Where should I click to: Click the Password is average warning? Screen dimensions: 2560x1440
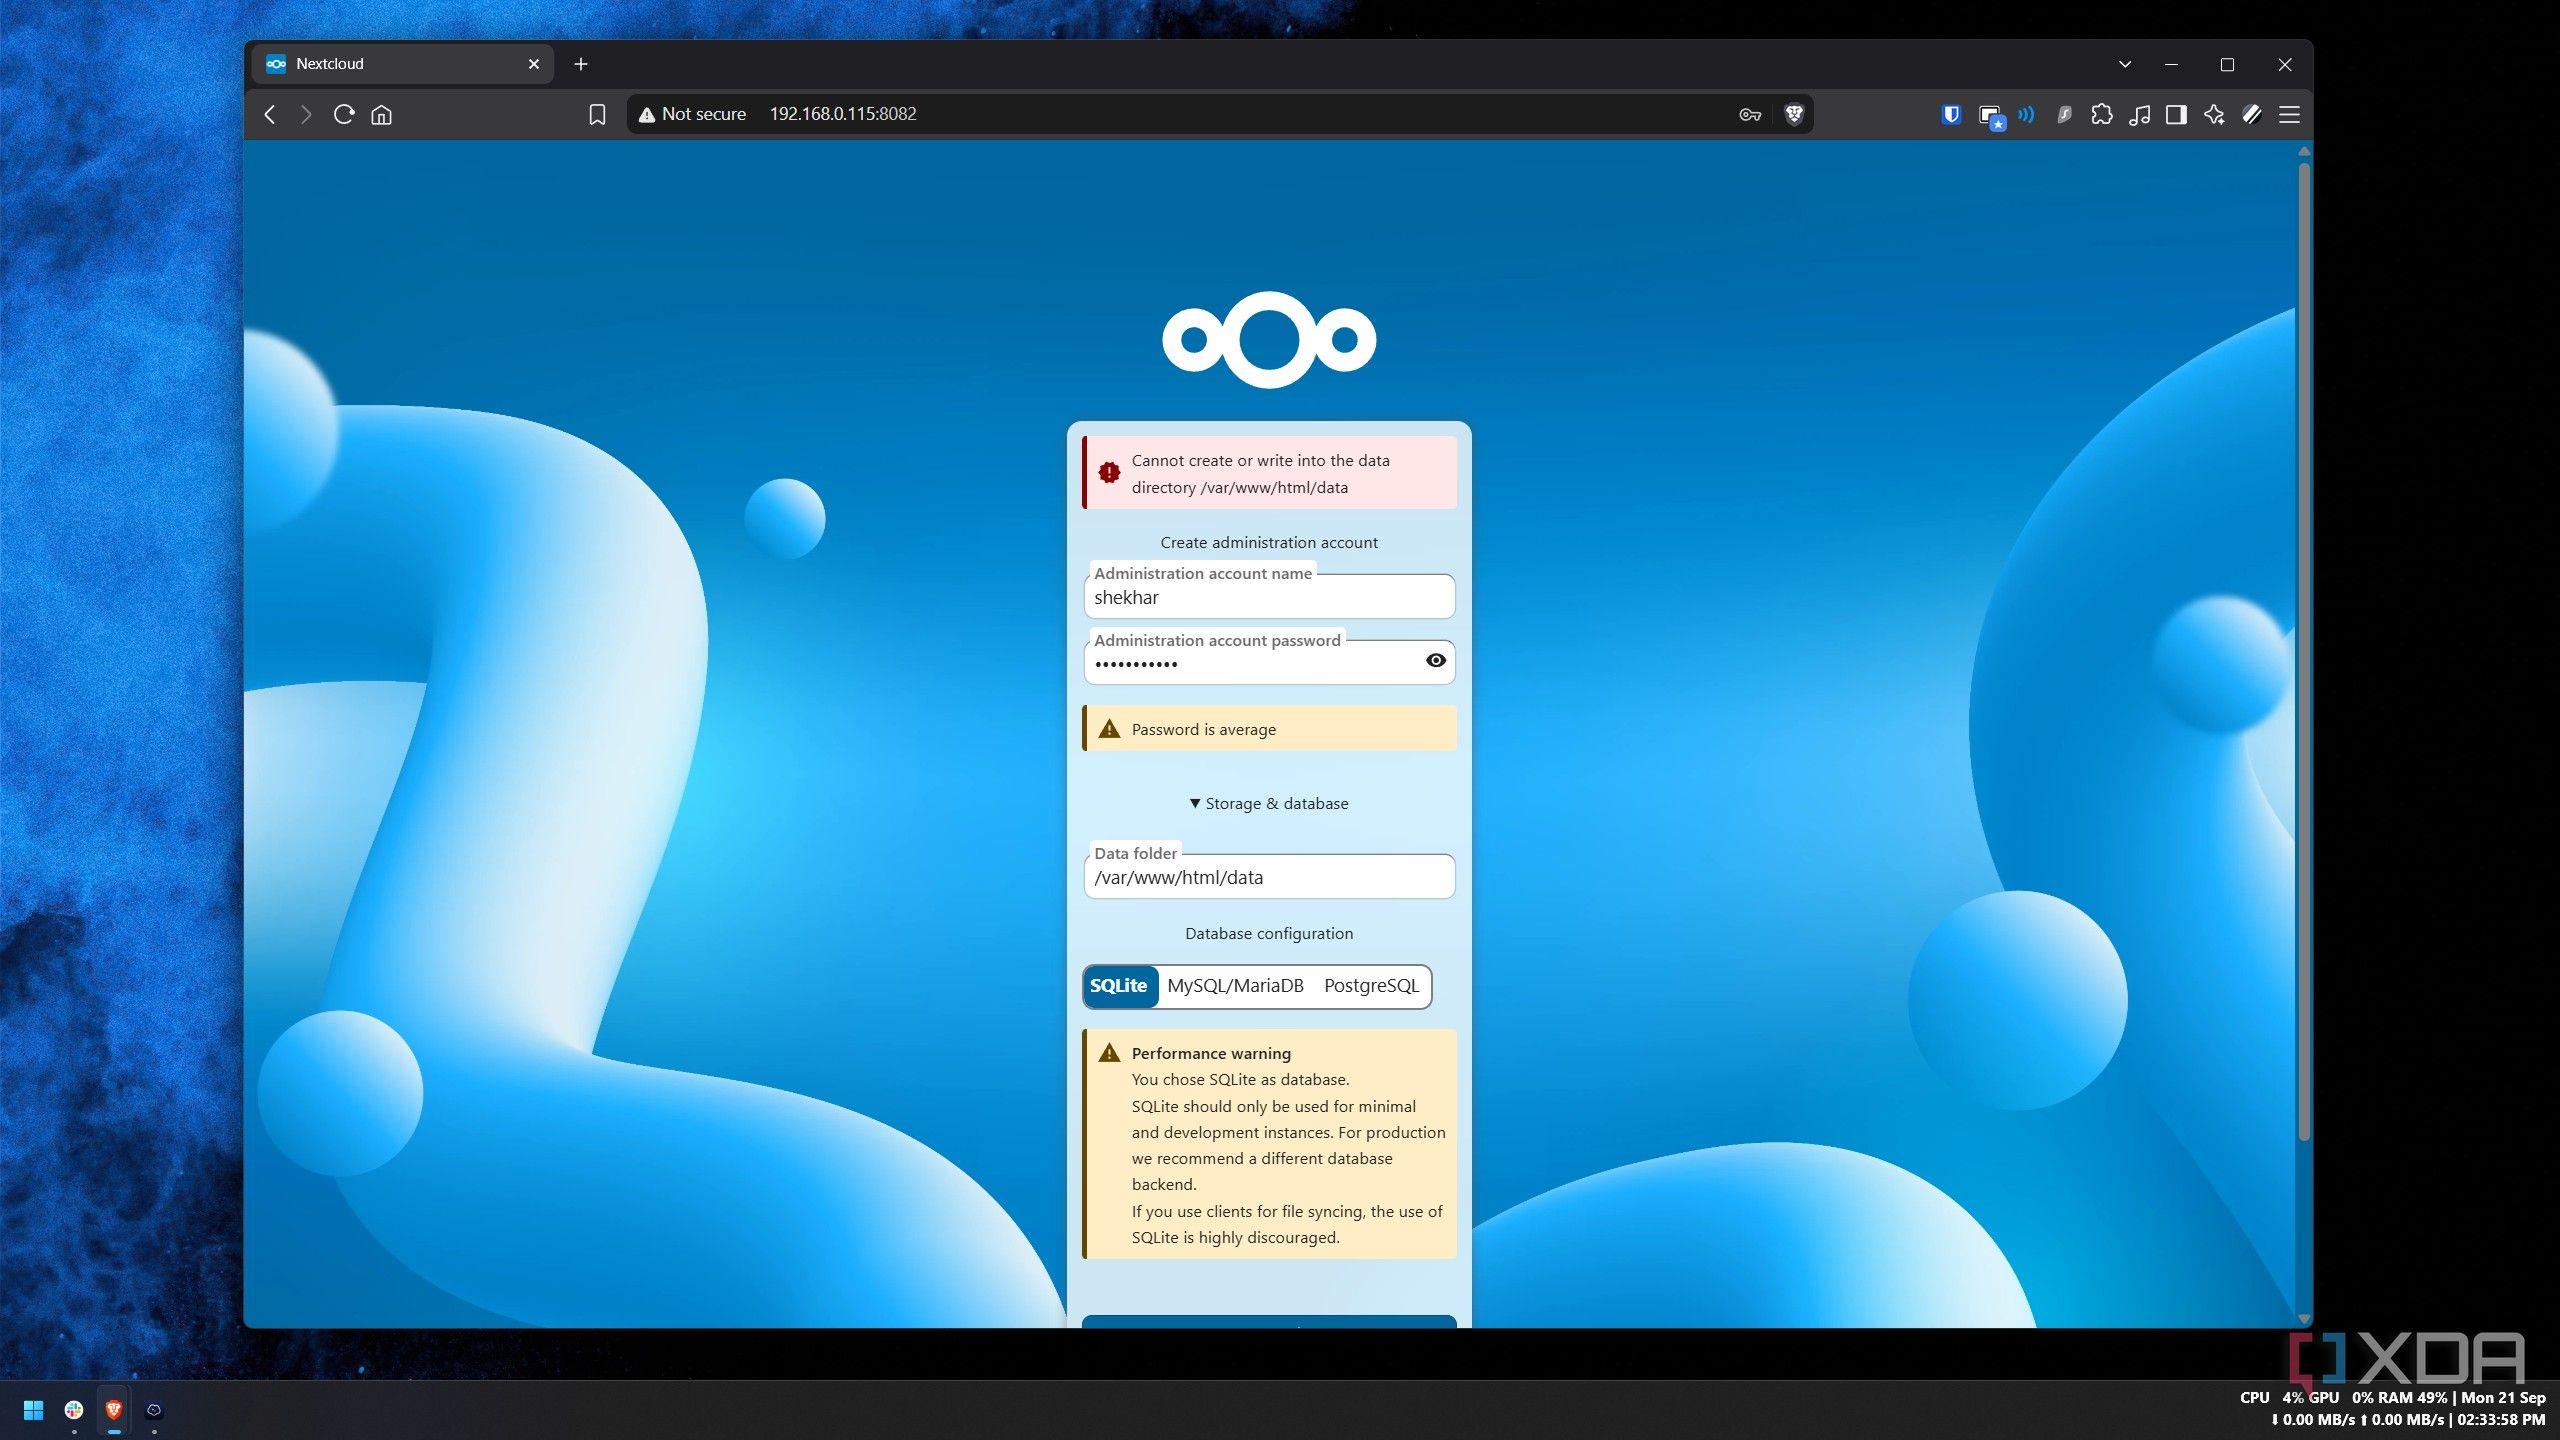pos(1269,729)
